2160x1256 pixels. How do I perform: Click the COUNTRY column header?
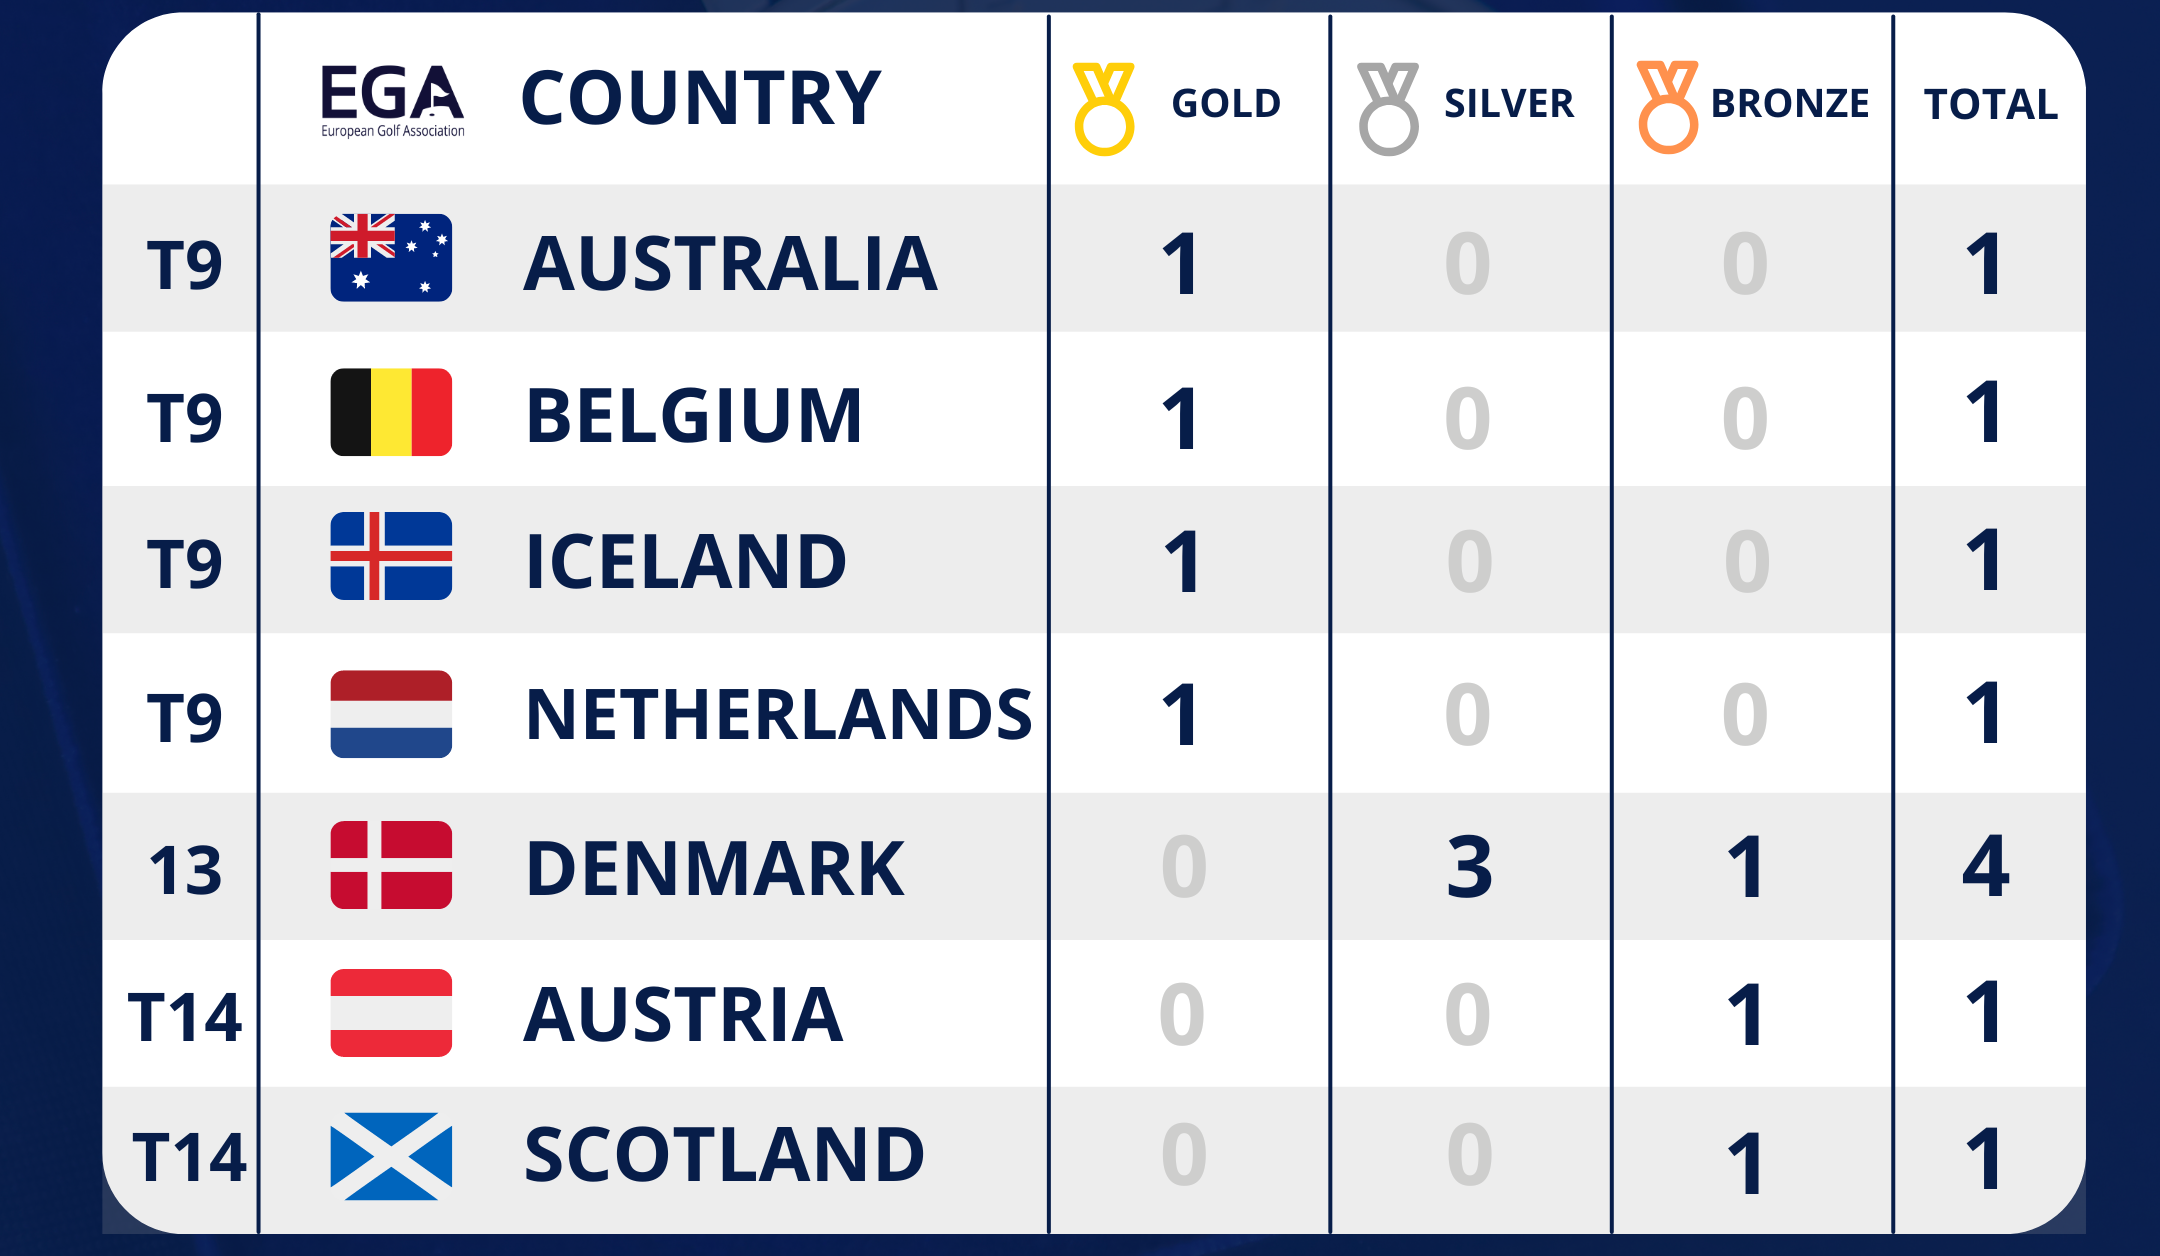[x=701, y=98]
